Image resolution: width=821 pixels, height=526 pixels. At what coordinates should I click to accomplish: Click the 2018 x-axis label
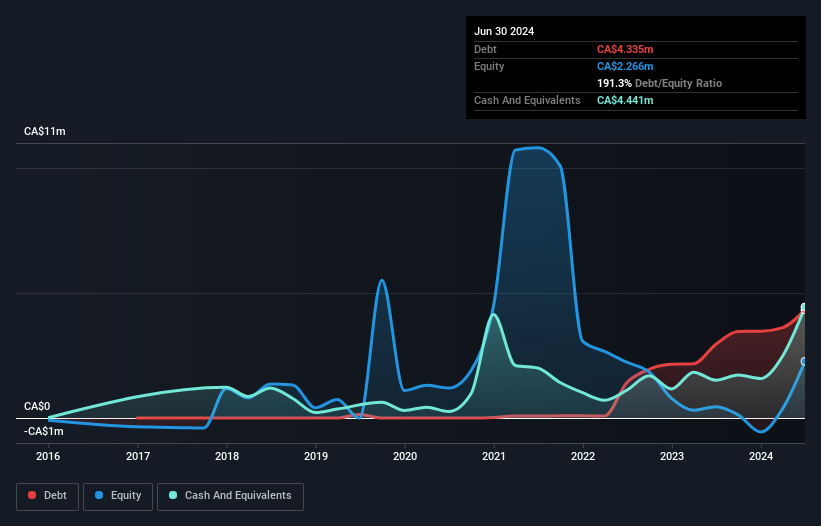(x=227, y=456)
